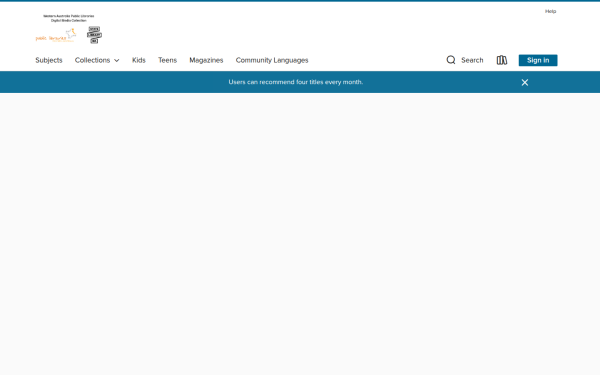Go to the Subjects page
This screenshot has width=600, height=375.
coord(49,60)
